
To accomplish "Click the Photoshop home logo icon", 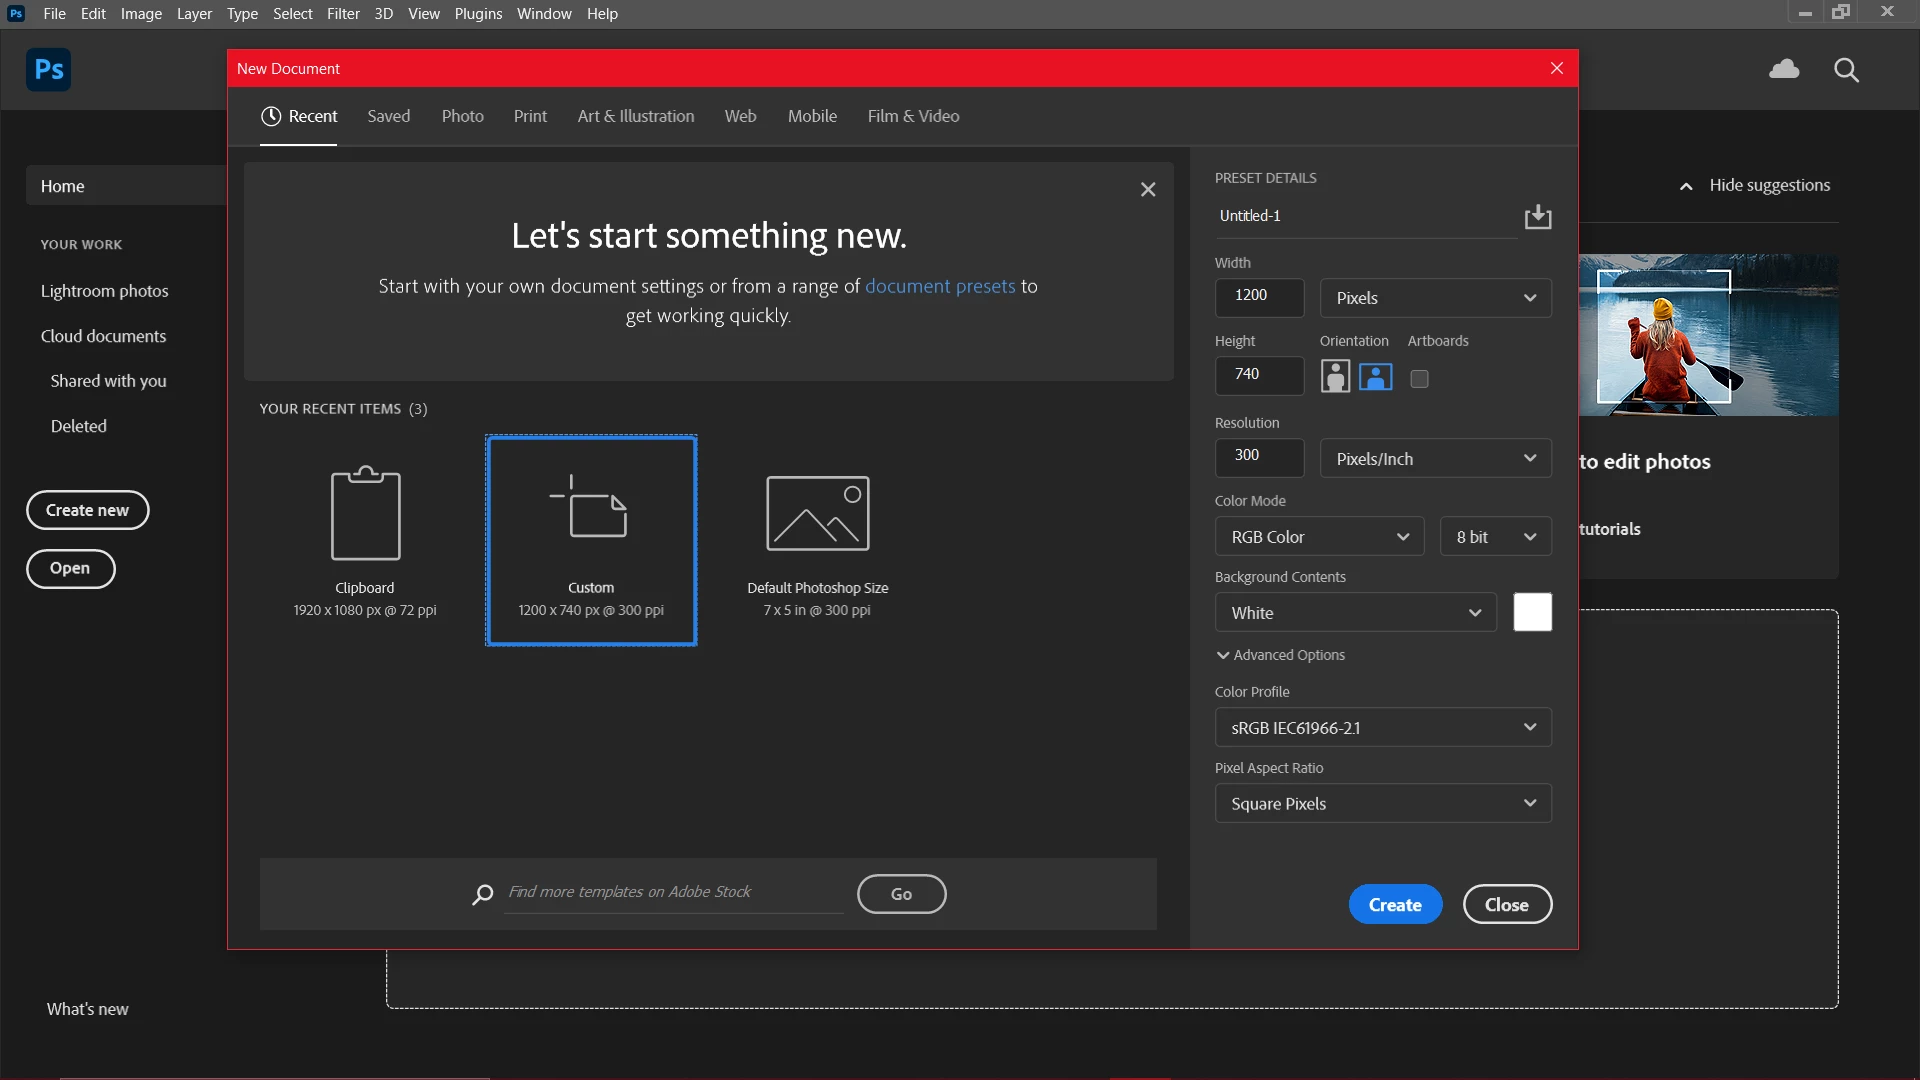I will click(x=48, y=70).
